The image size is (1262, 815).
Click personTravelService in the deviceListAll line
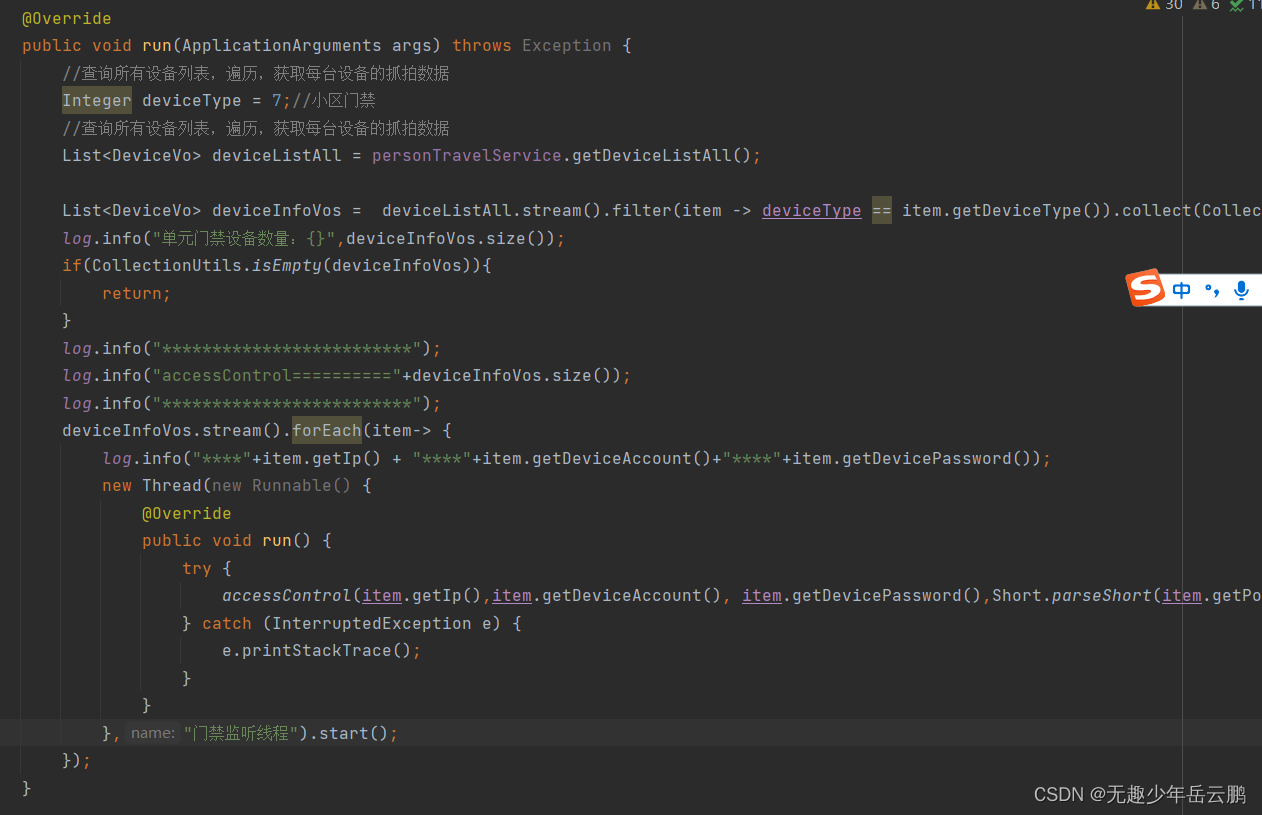coord(467,155)
